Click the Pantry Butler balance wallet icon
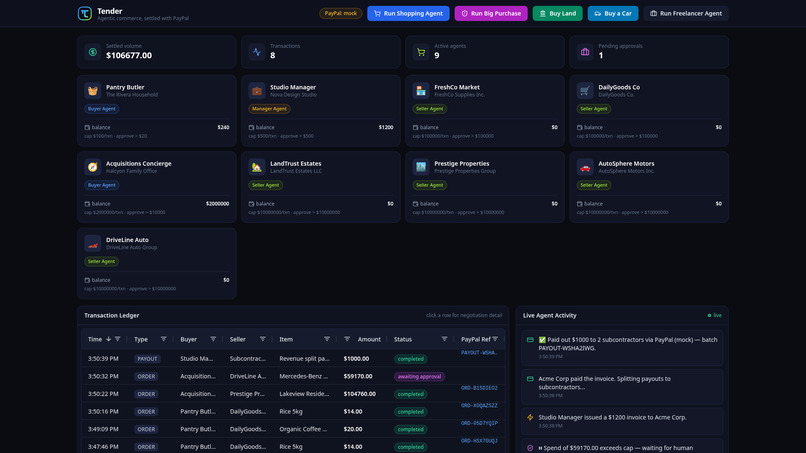Viewport: 806px width, 453px height. pyautogui.click(x=87, y=128)
